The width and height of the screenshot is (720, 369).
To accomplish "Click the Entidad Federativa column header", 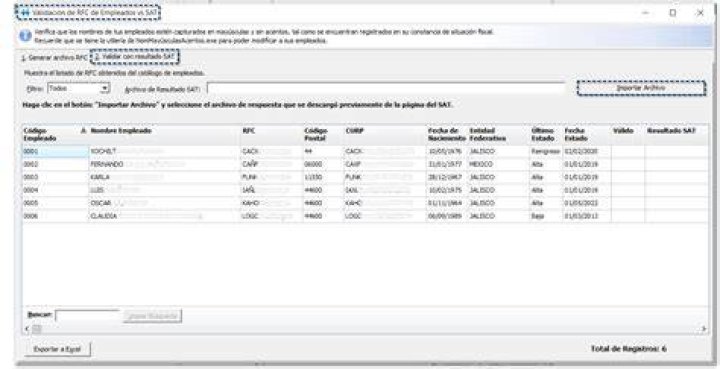I will pyautogui.click(x=498, y=134).
